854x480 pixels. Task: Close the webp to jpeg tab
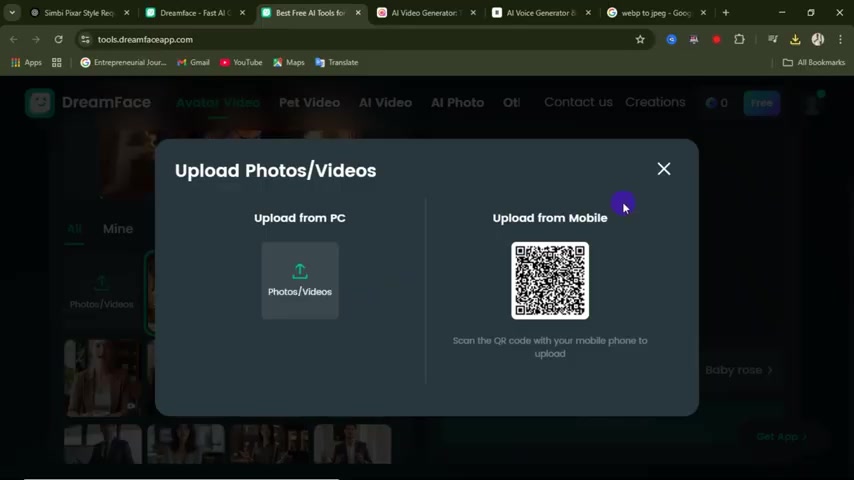(703, 13)
